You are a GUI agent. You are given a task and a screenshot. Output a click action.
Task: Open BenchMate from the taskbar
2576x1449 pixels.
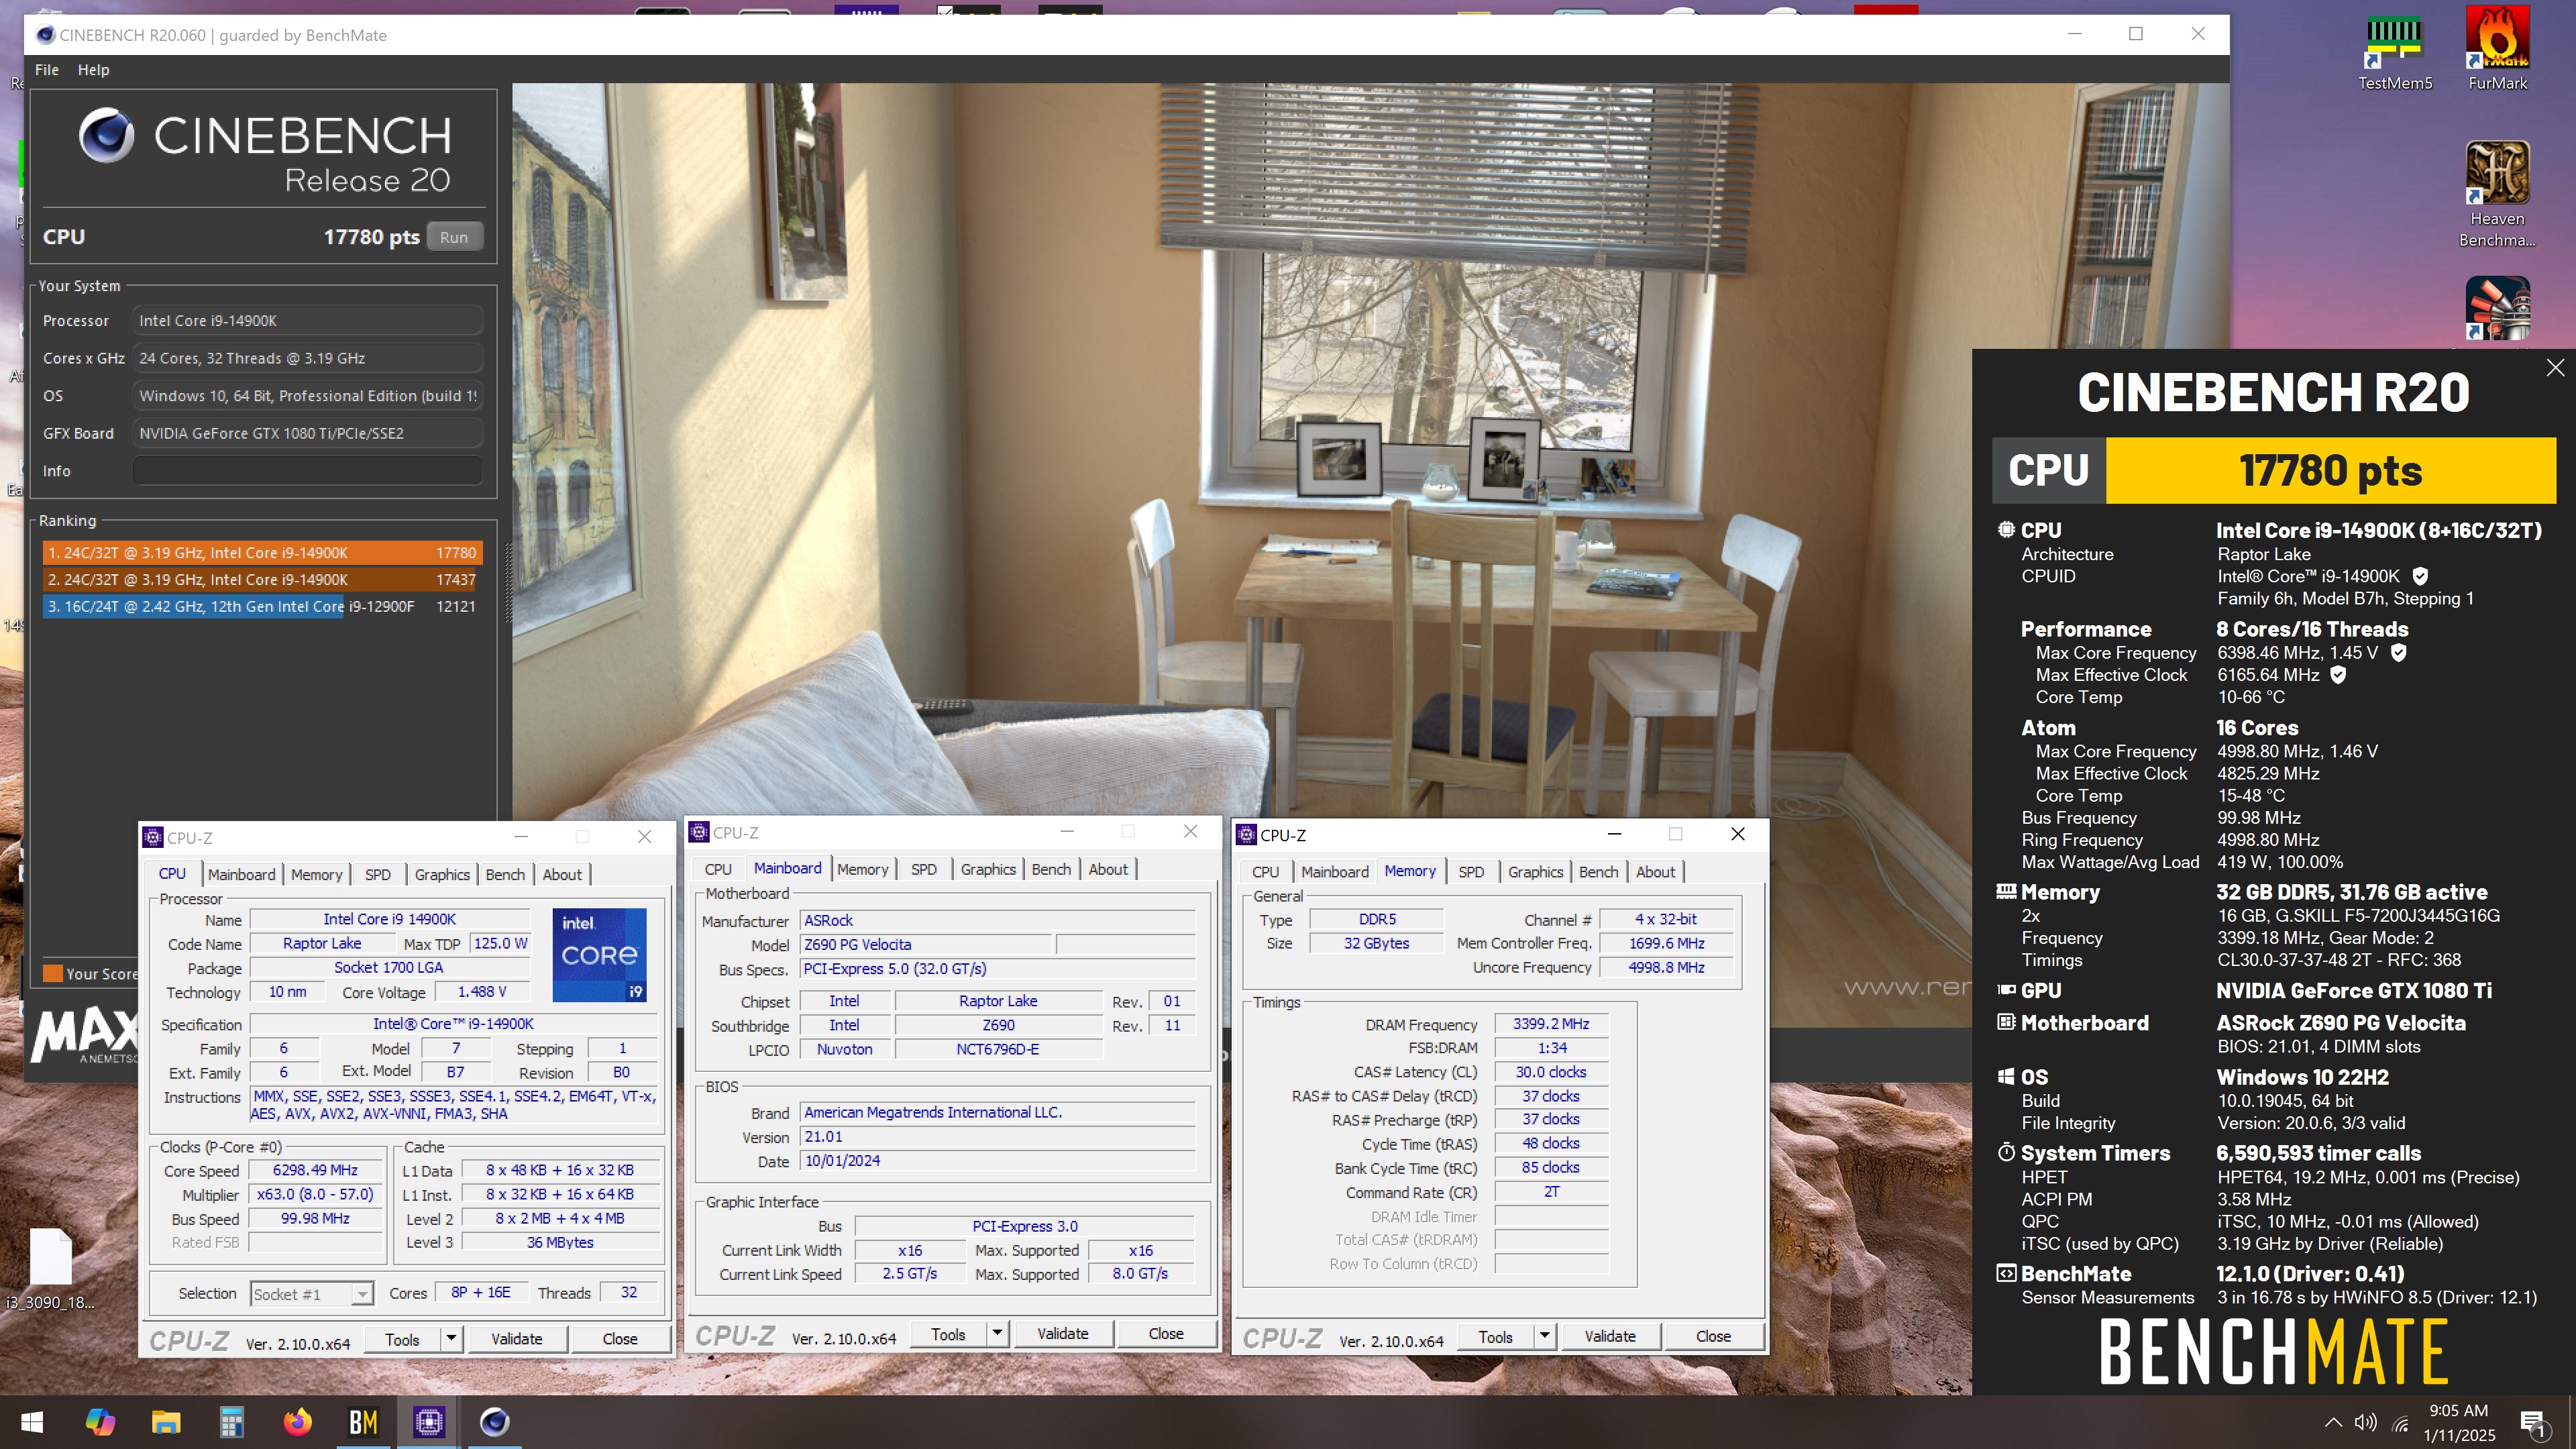click(x=363, y=1421)
